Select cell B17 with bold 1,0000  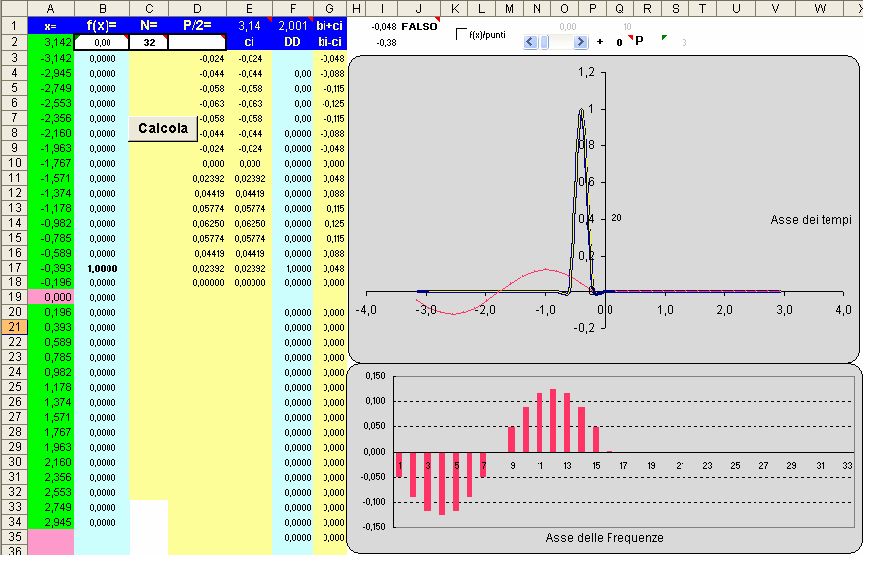(100, 269)
